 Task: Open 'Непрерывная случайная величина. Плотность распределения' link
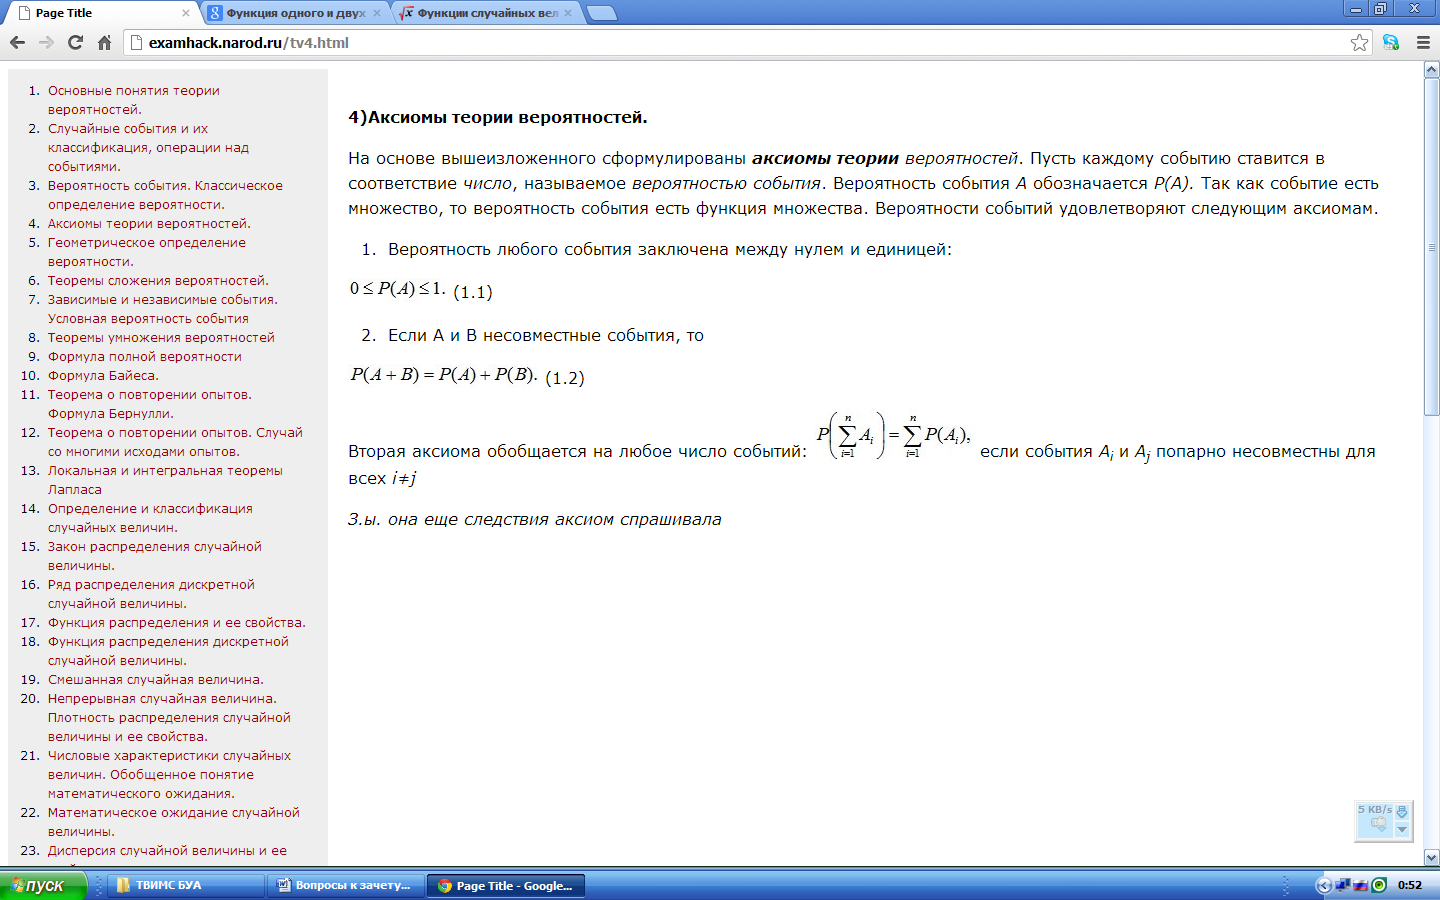point(169,717)
